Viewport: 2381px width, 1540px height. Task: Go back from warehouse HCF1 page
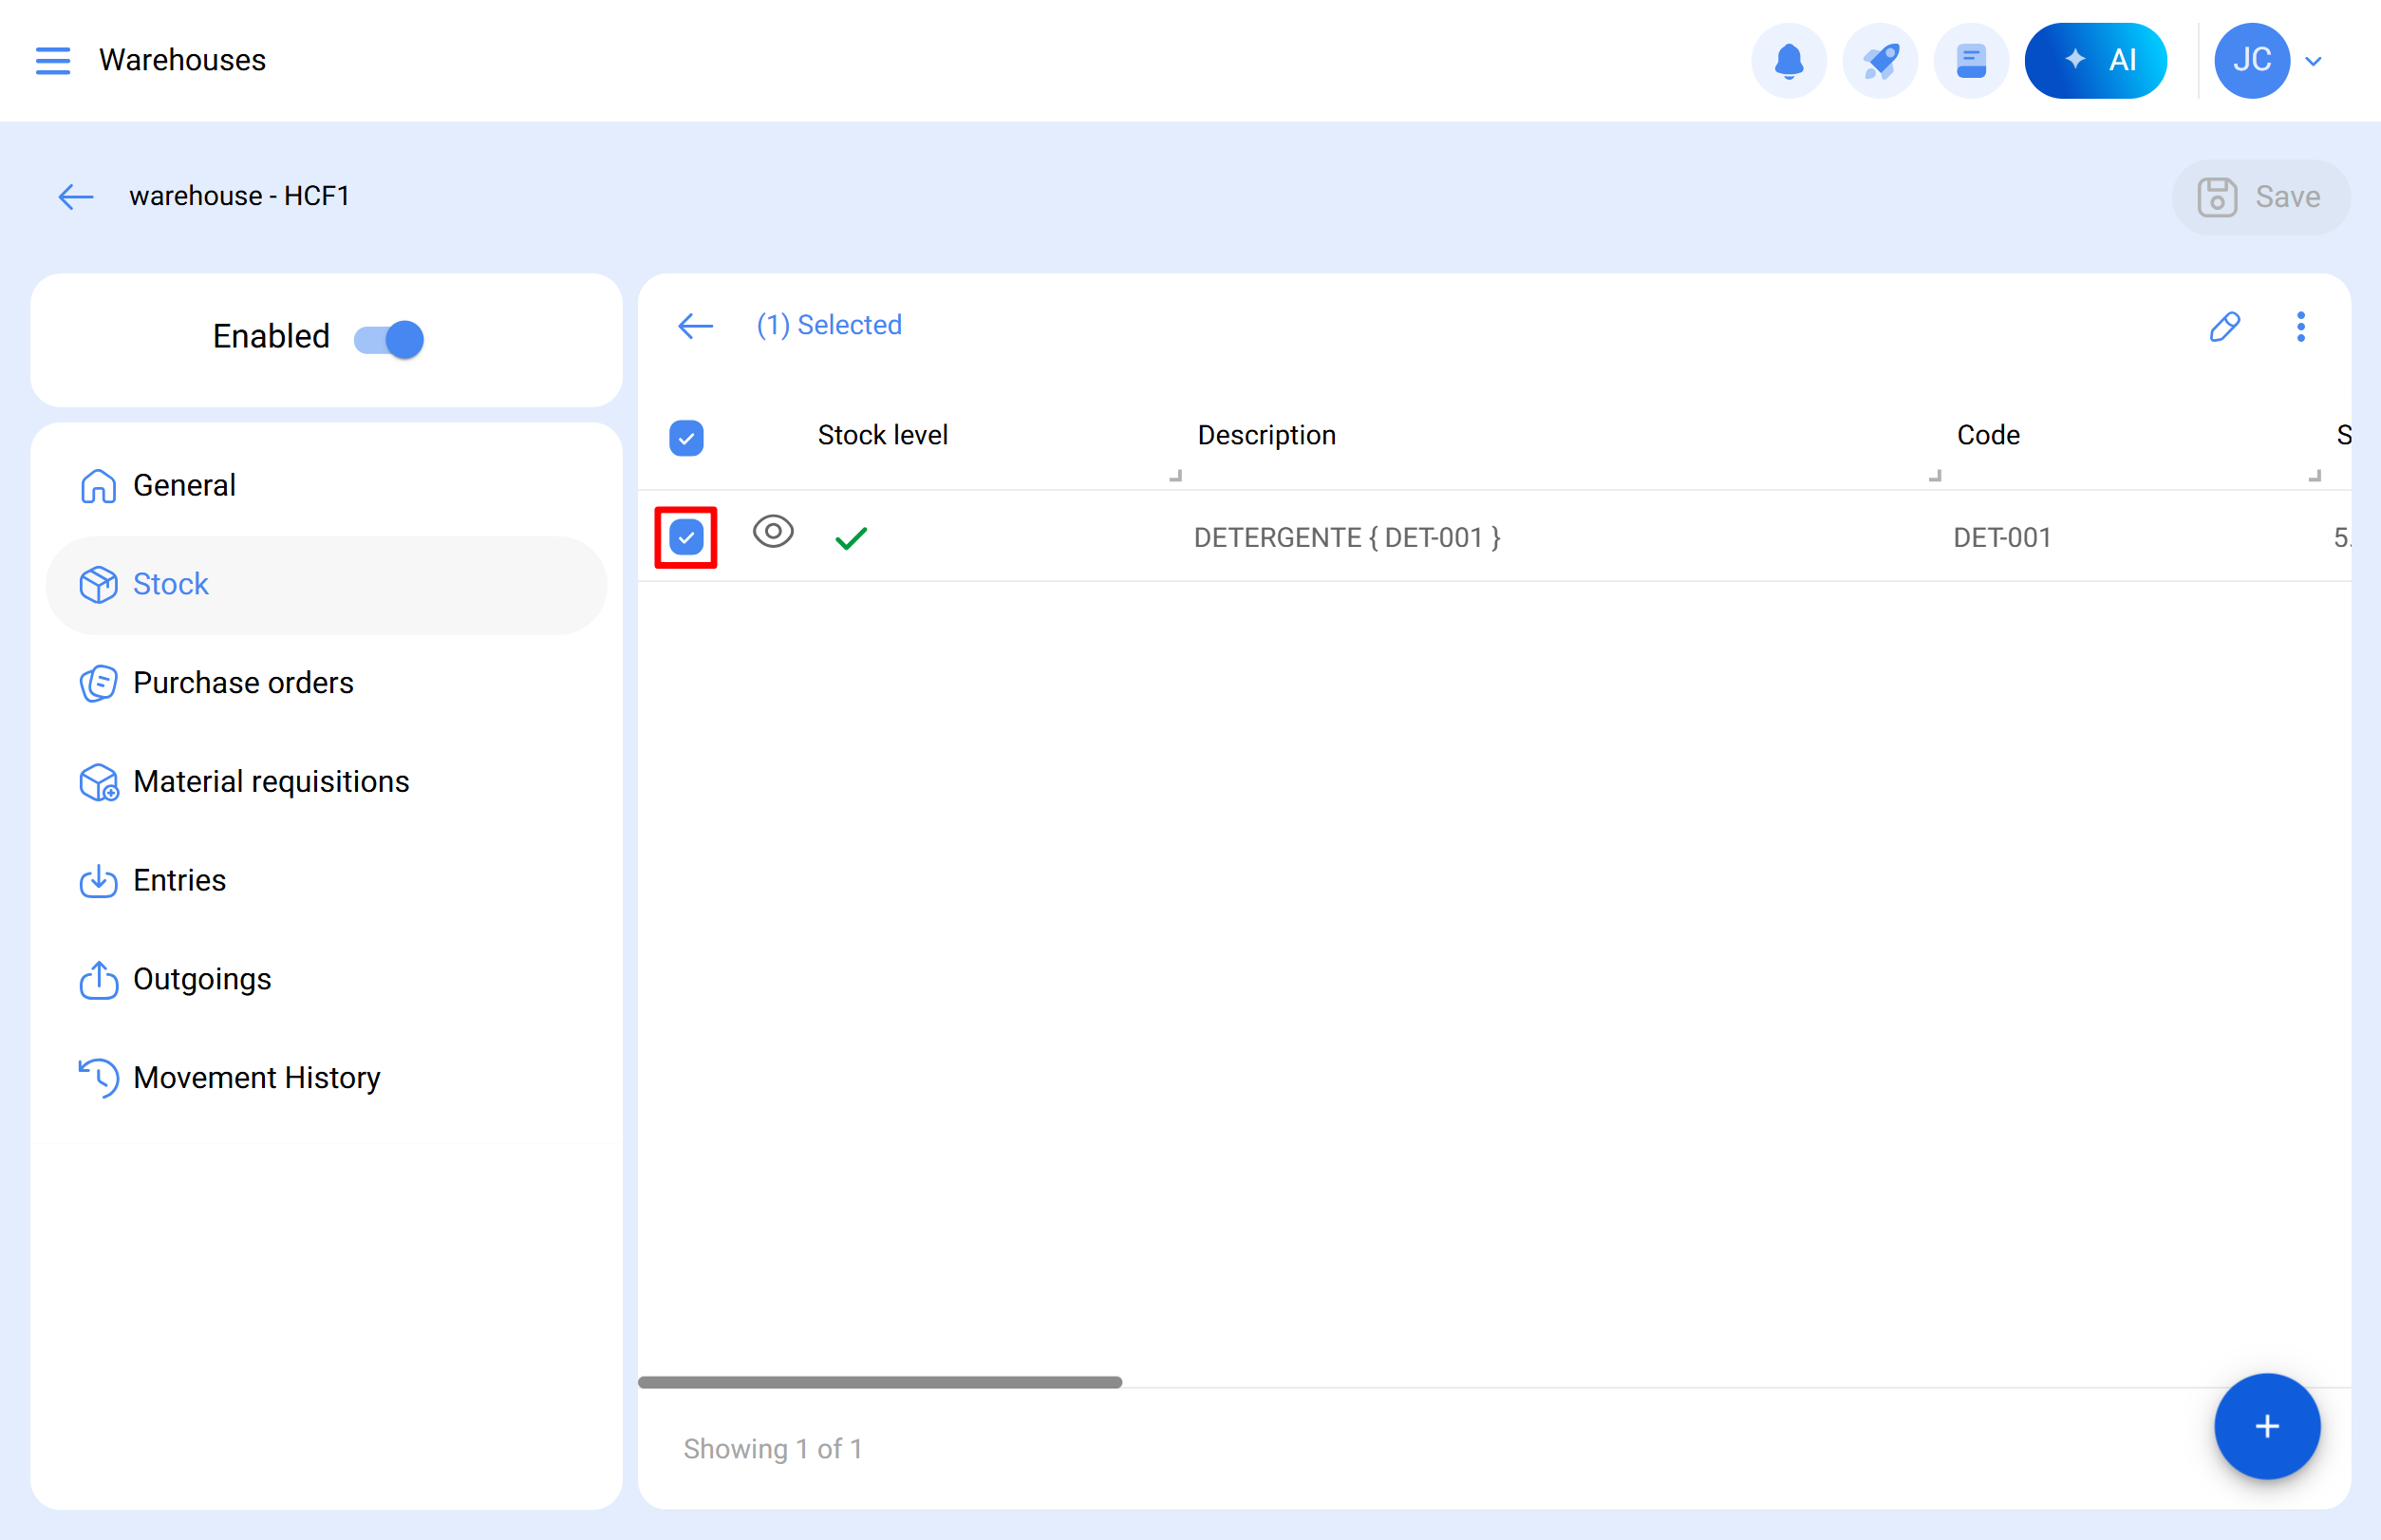coord(76,196)
